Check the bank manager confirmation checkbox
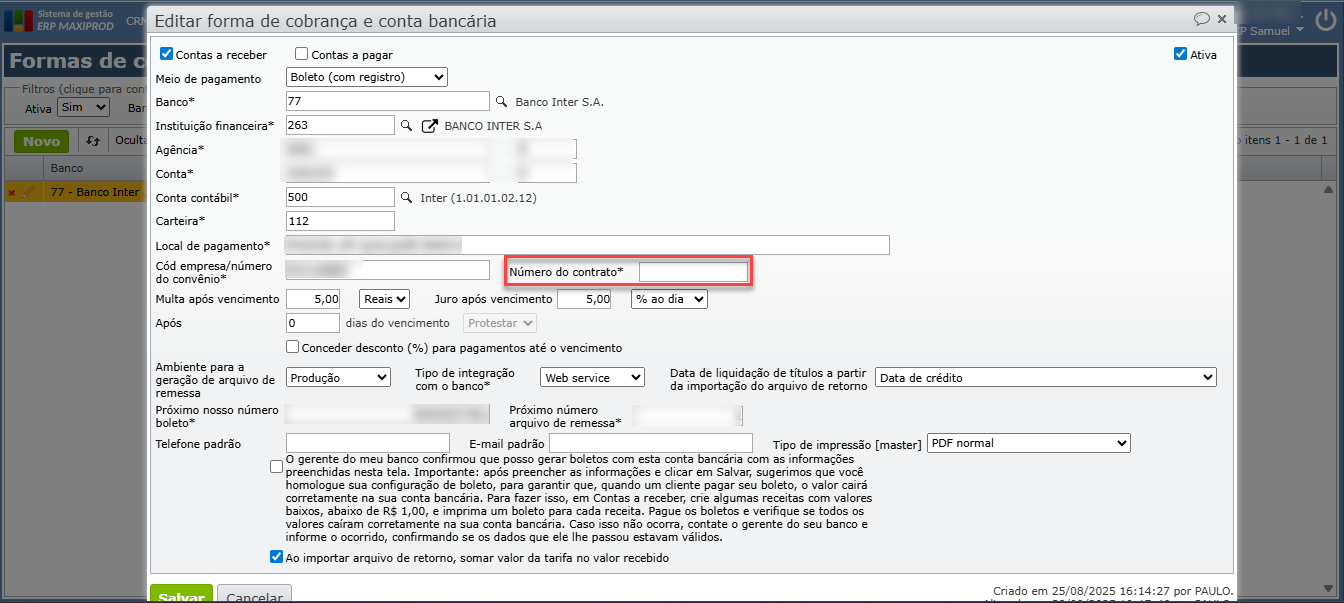This screenshot has height=603, width=1344. tap(276, 466)
